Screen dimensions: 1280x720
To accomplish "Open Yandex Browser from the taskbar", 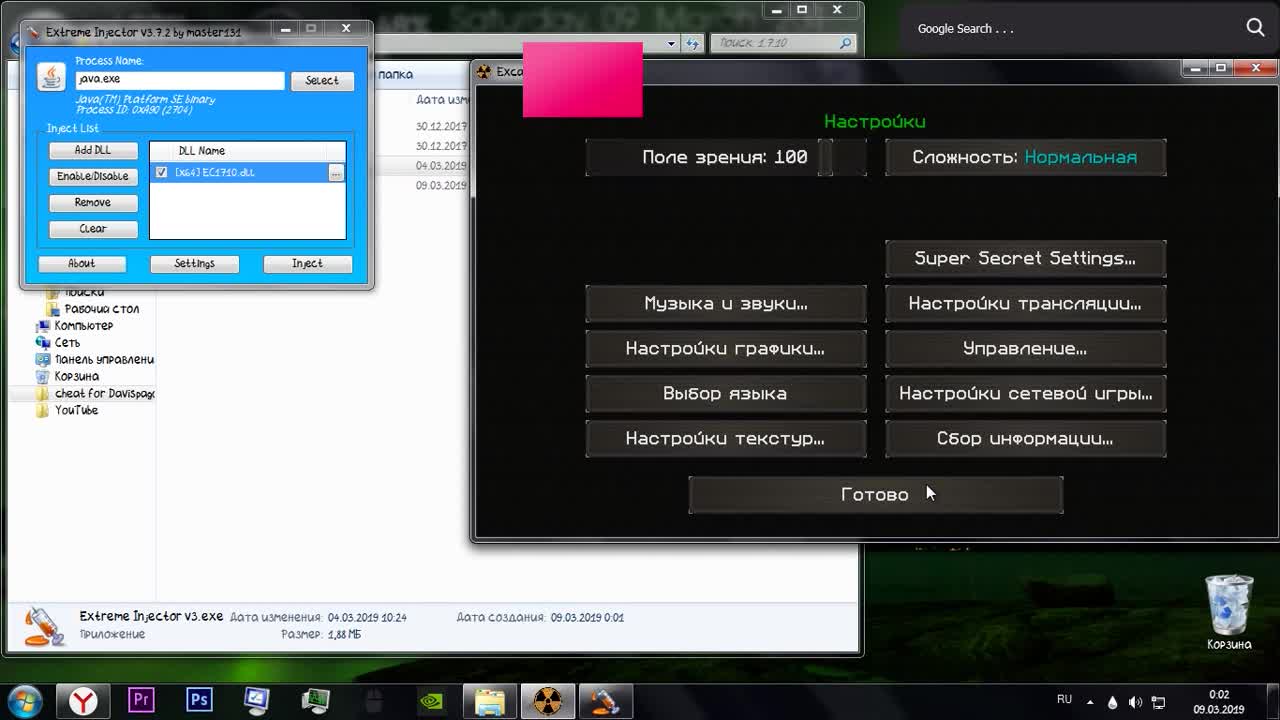I will 83,701.
